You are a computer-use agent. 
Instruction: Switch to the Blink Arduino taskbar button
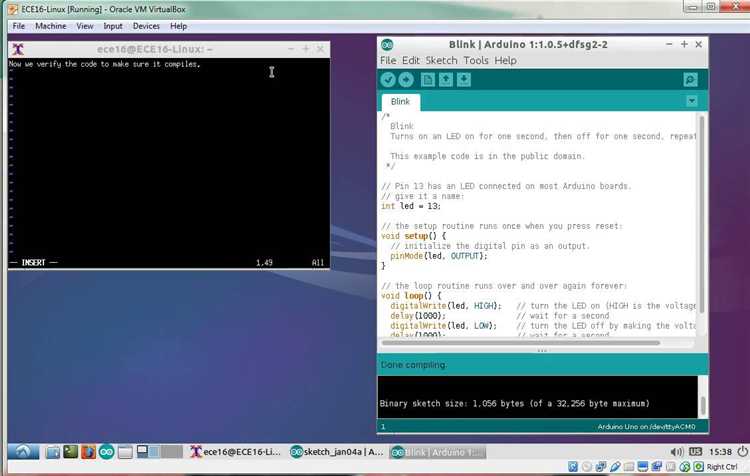tap(437, 452)
